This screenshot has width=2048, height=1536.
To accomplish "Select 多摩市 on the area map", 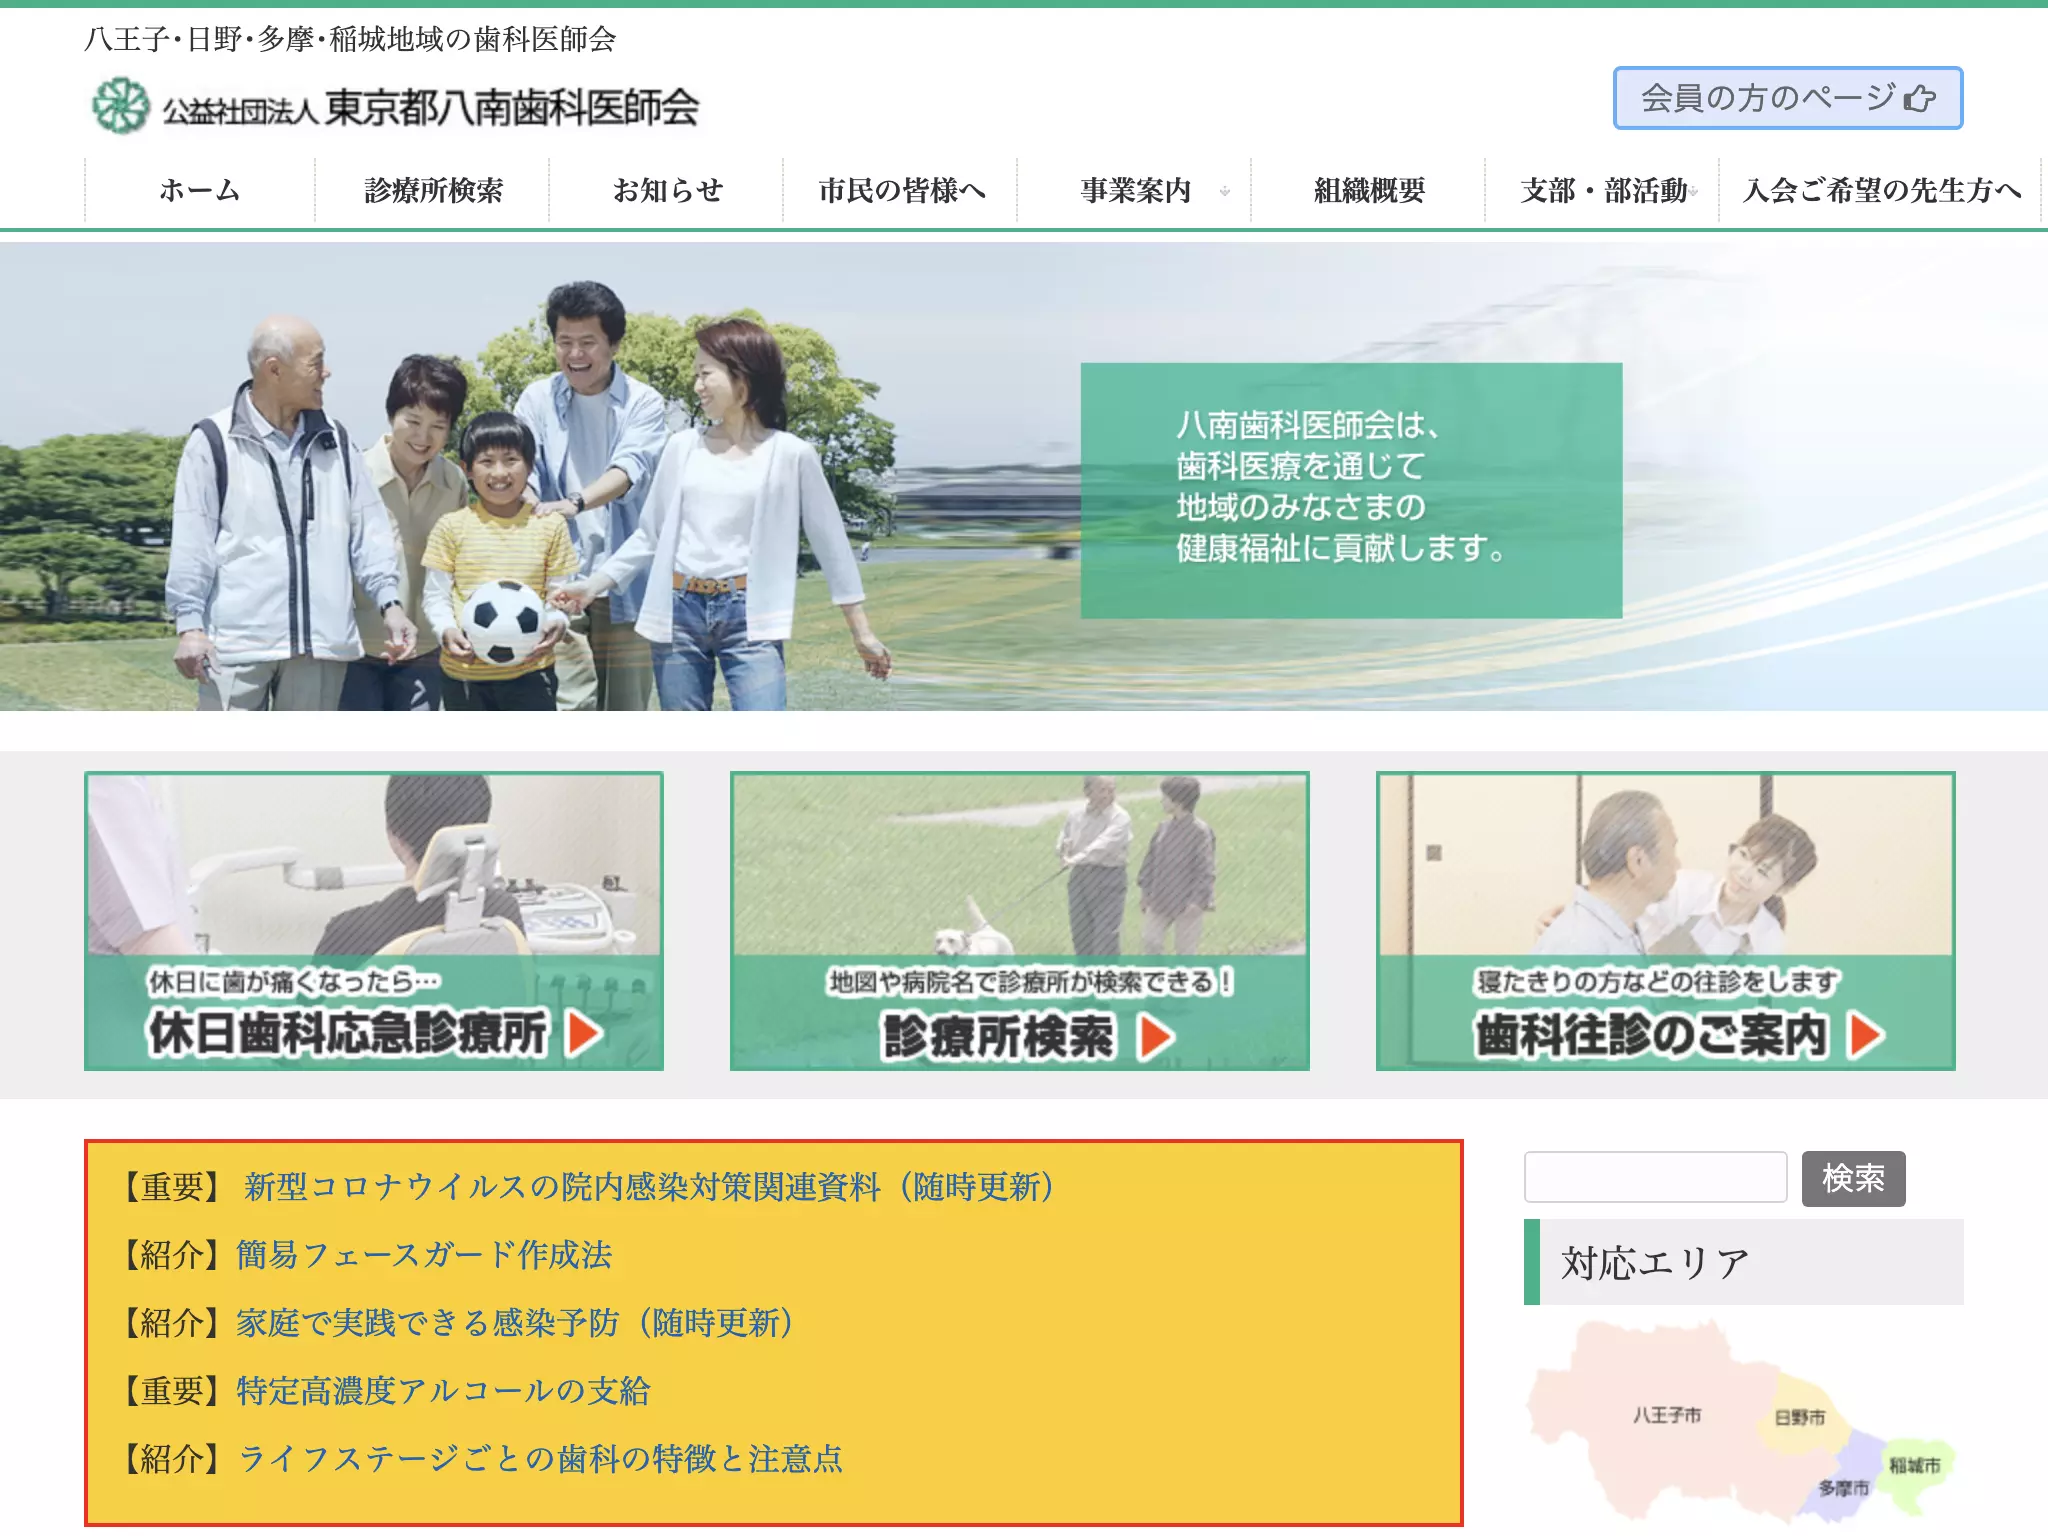I will [x=1843, y=1488].
